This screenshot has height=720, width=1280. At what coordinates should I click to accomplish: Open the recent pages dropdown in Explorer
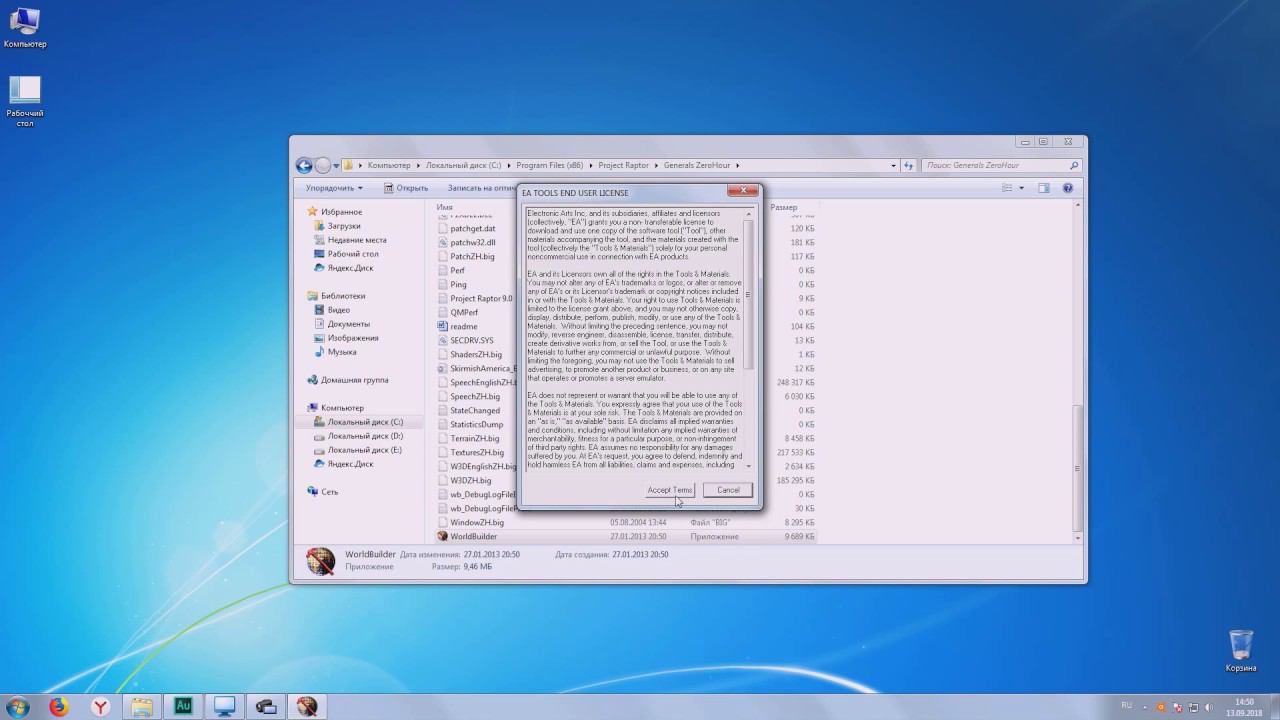(336, 165)
